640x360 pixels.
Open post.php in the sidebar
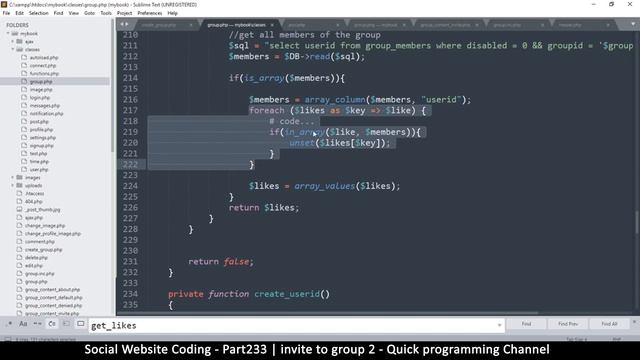point(39,122)
